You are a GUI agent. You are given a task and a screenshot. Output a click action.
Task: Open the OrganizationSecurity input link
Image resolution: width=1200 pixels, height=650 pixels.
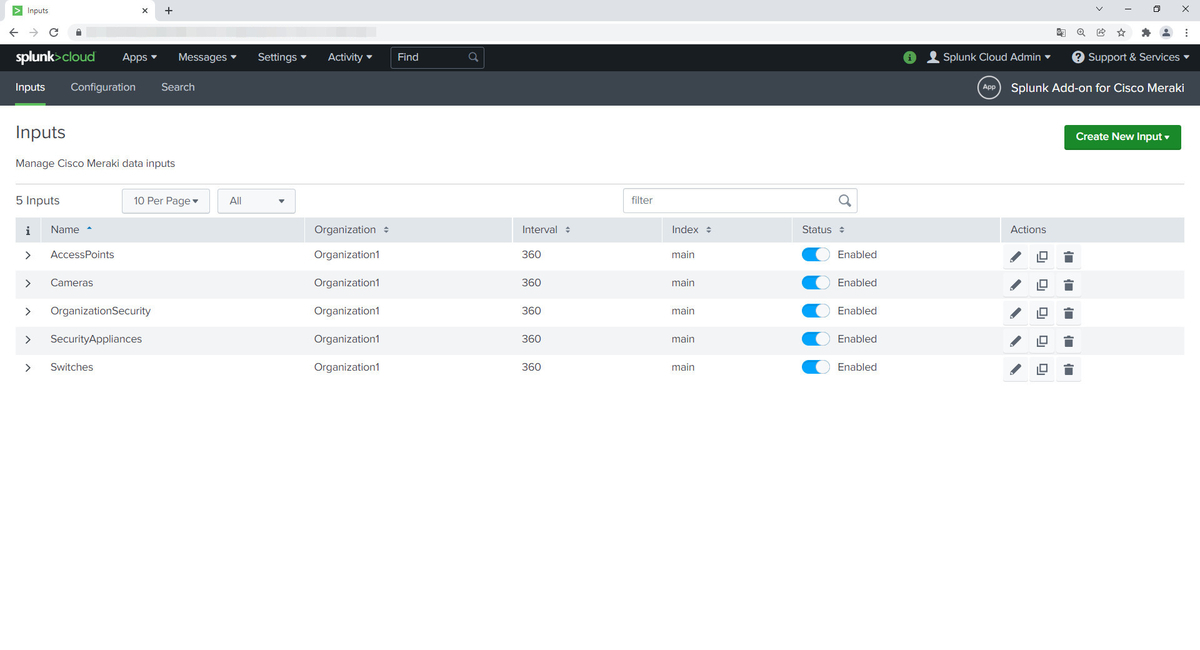pyautogui.click(x=100, y=311)
